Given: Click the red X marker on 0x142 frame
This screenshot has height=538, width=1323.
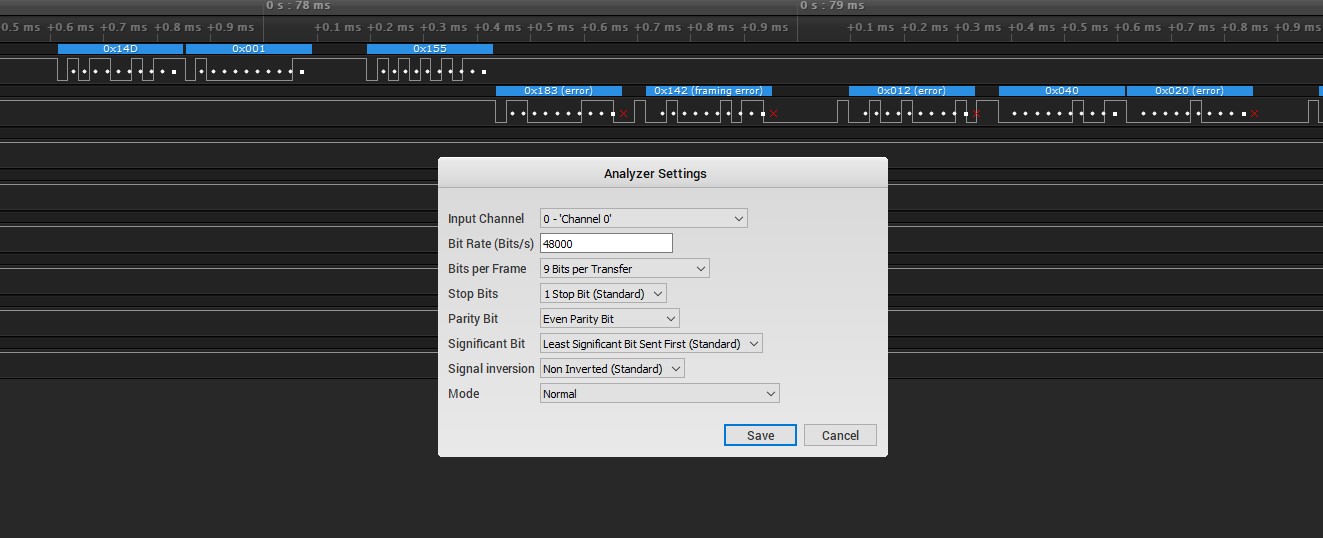Looking at the screenshot, I should (773, 114).
